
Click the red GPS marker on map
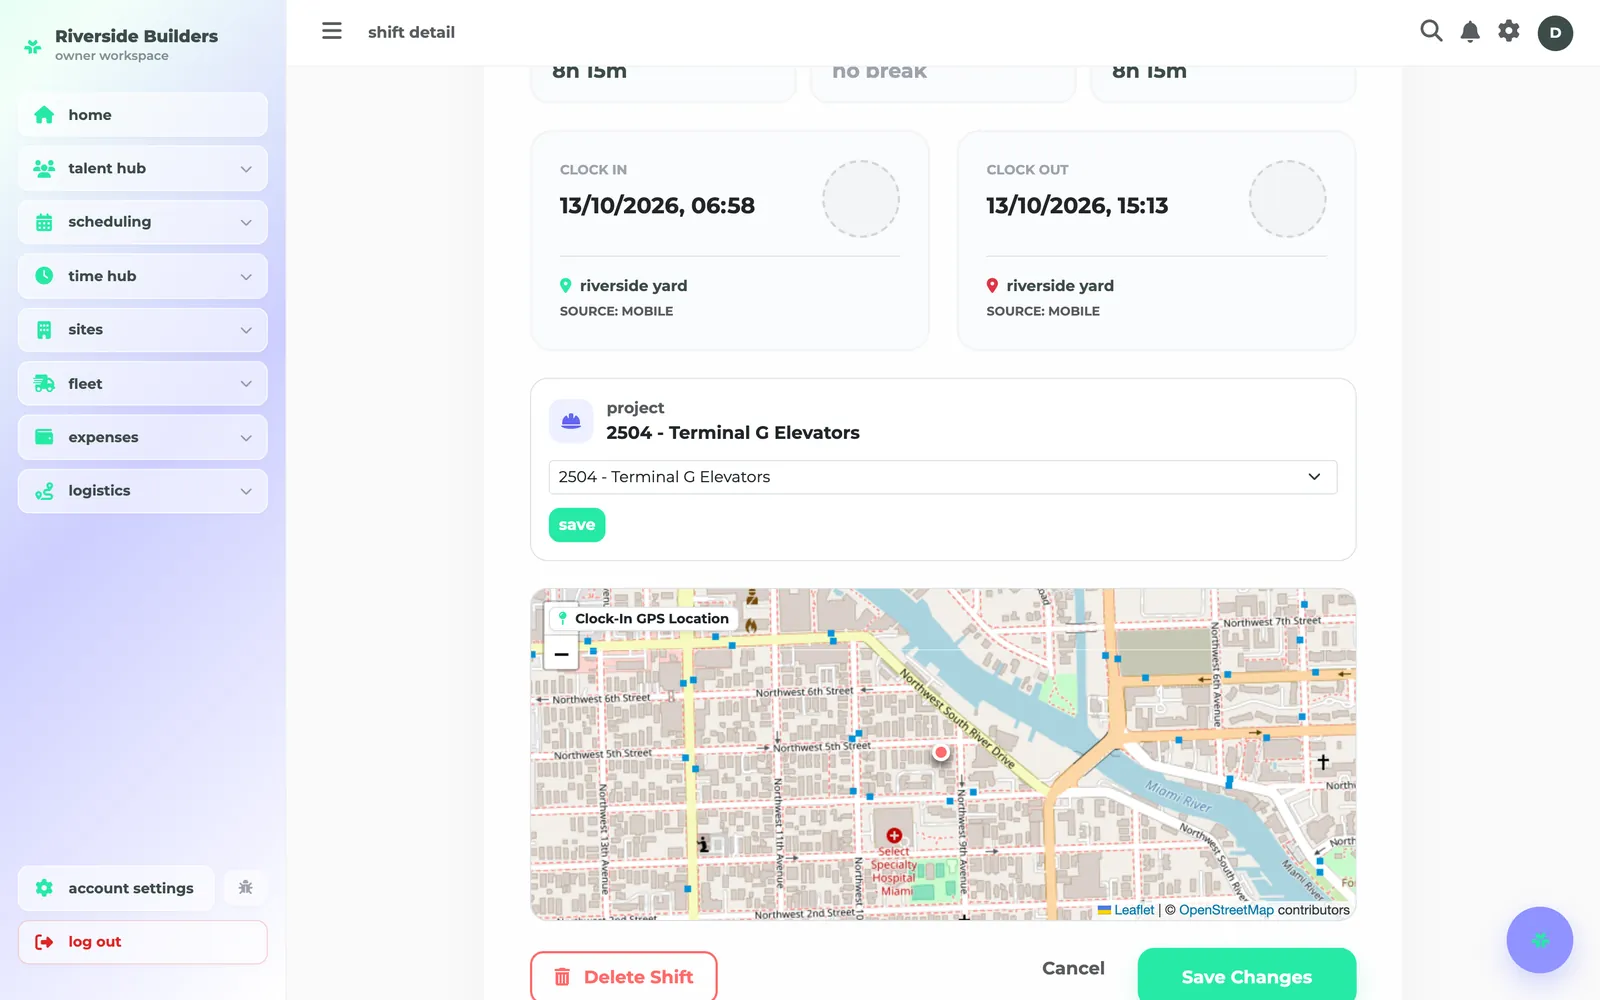coord(941,752)
